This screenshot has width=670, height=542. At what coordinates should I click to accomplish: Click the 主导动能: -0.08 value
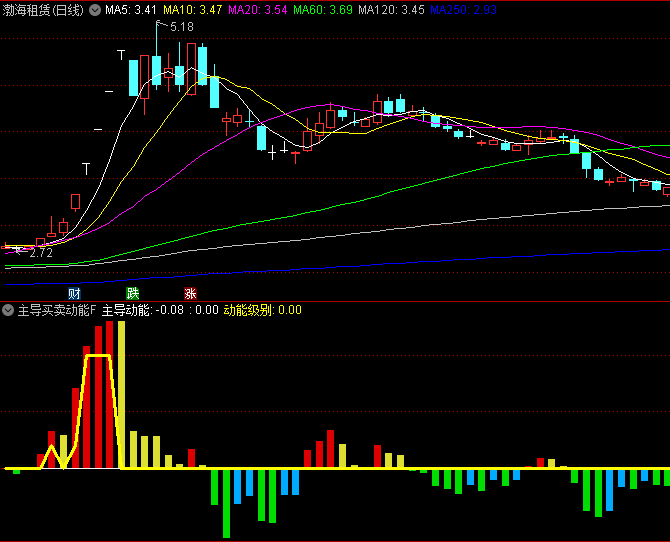pos(143,310)
